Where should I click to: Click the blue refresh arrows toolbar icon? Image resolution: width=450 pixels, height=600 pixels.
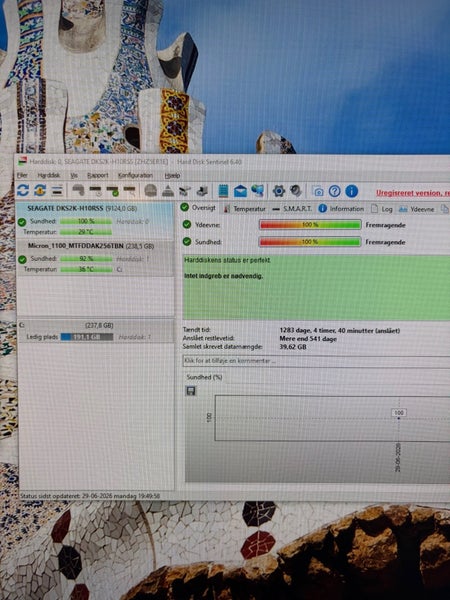coord(23,190)
